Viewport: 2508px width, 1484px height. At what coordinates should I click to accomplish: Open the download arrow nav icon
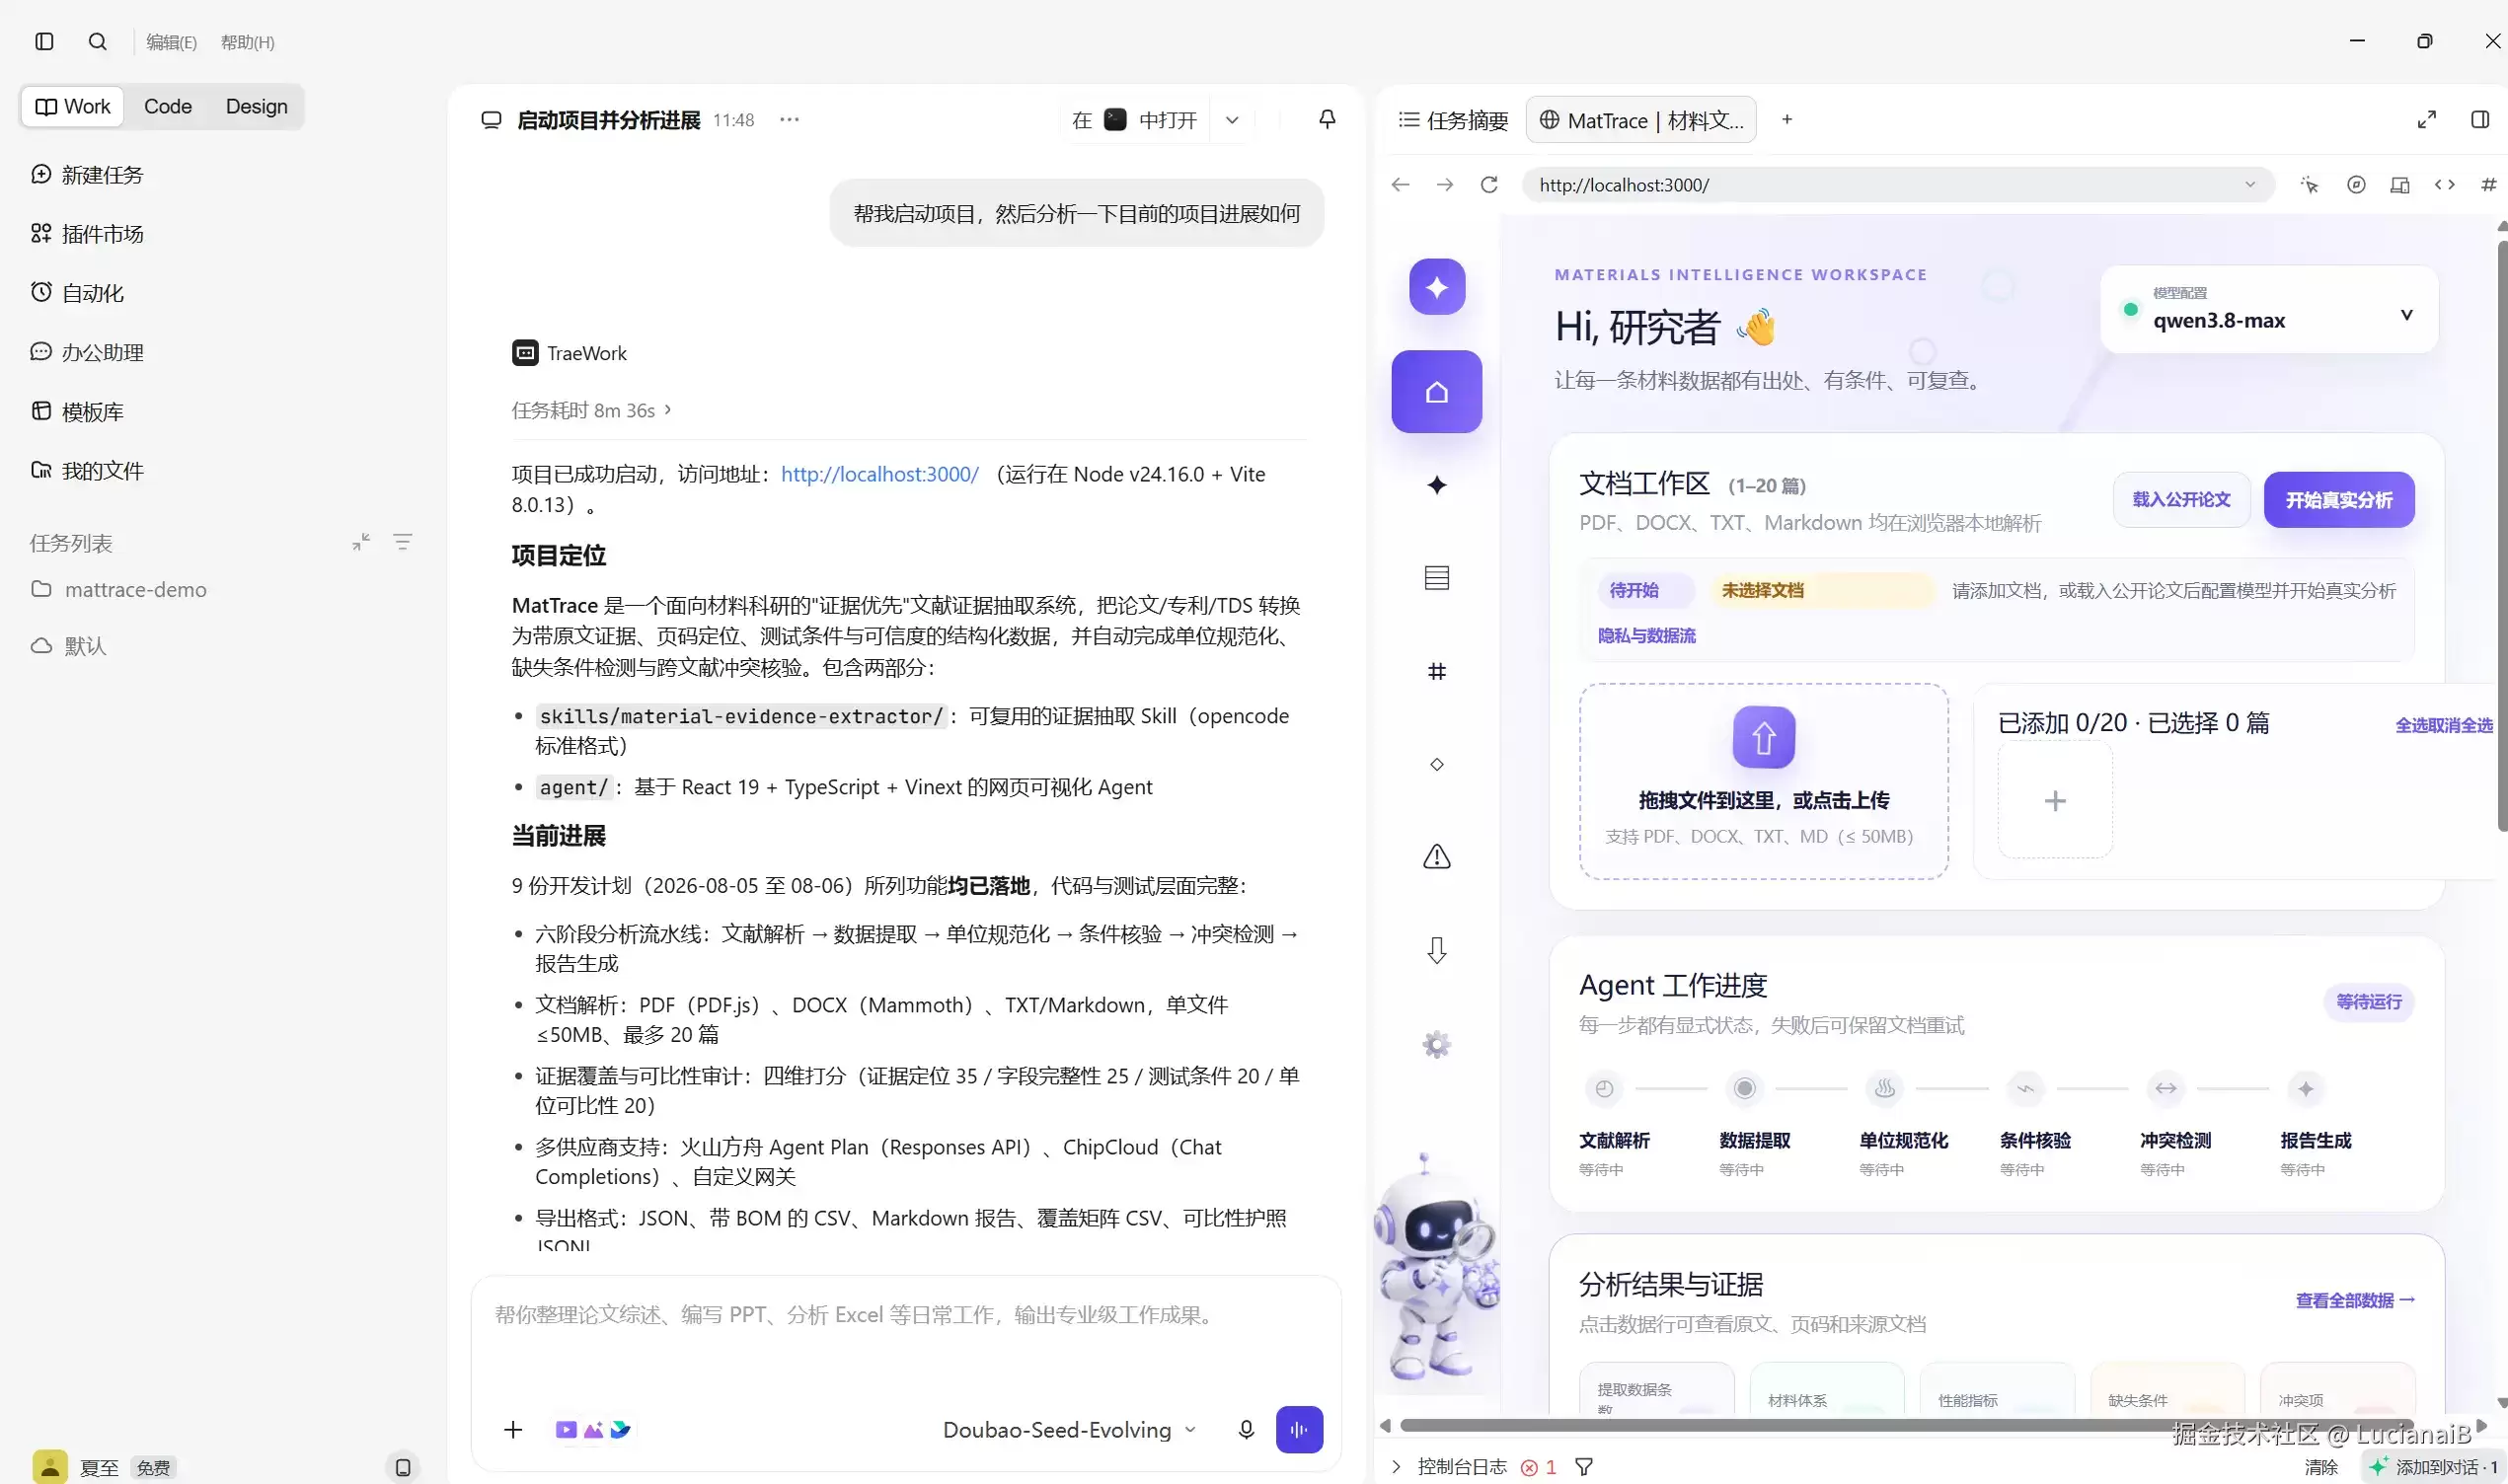(1436, 950)
